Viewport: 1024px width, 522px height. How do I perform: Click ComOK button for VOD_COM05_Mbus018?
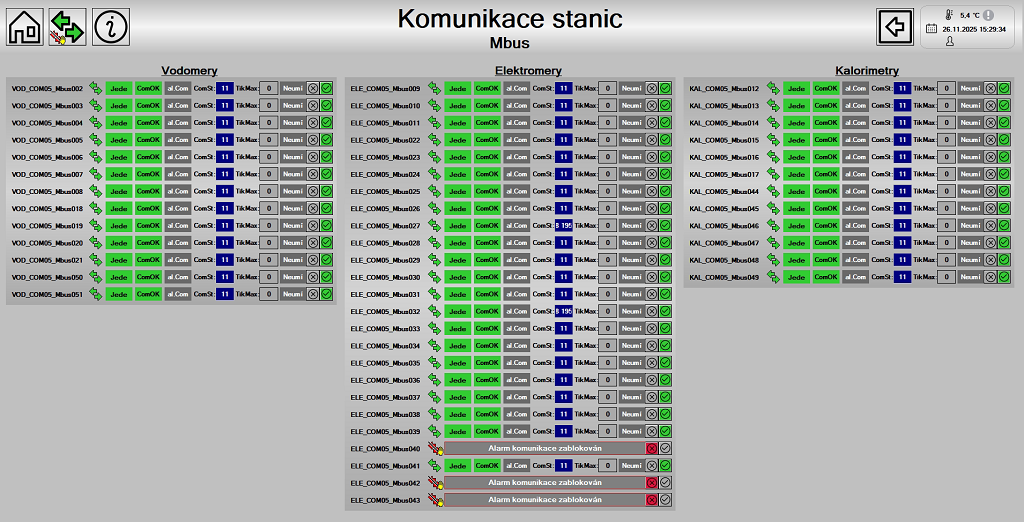(148, 208)
